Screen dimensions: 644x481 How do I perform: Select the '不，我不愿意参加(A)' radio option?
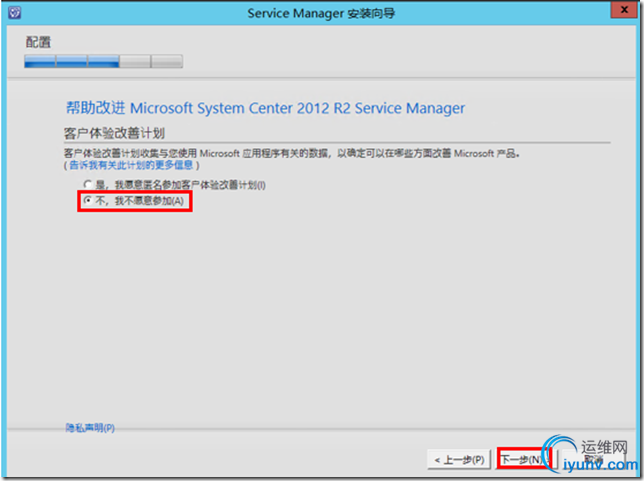tap(87, 201)
